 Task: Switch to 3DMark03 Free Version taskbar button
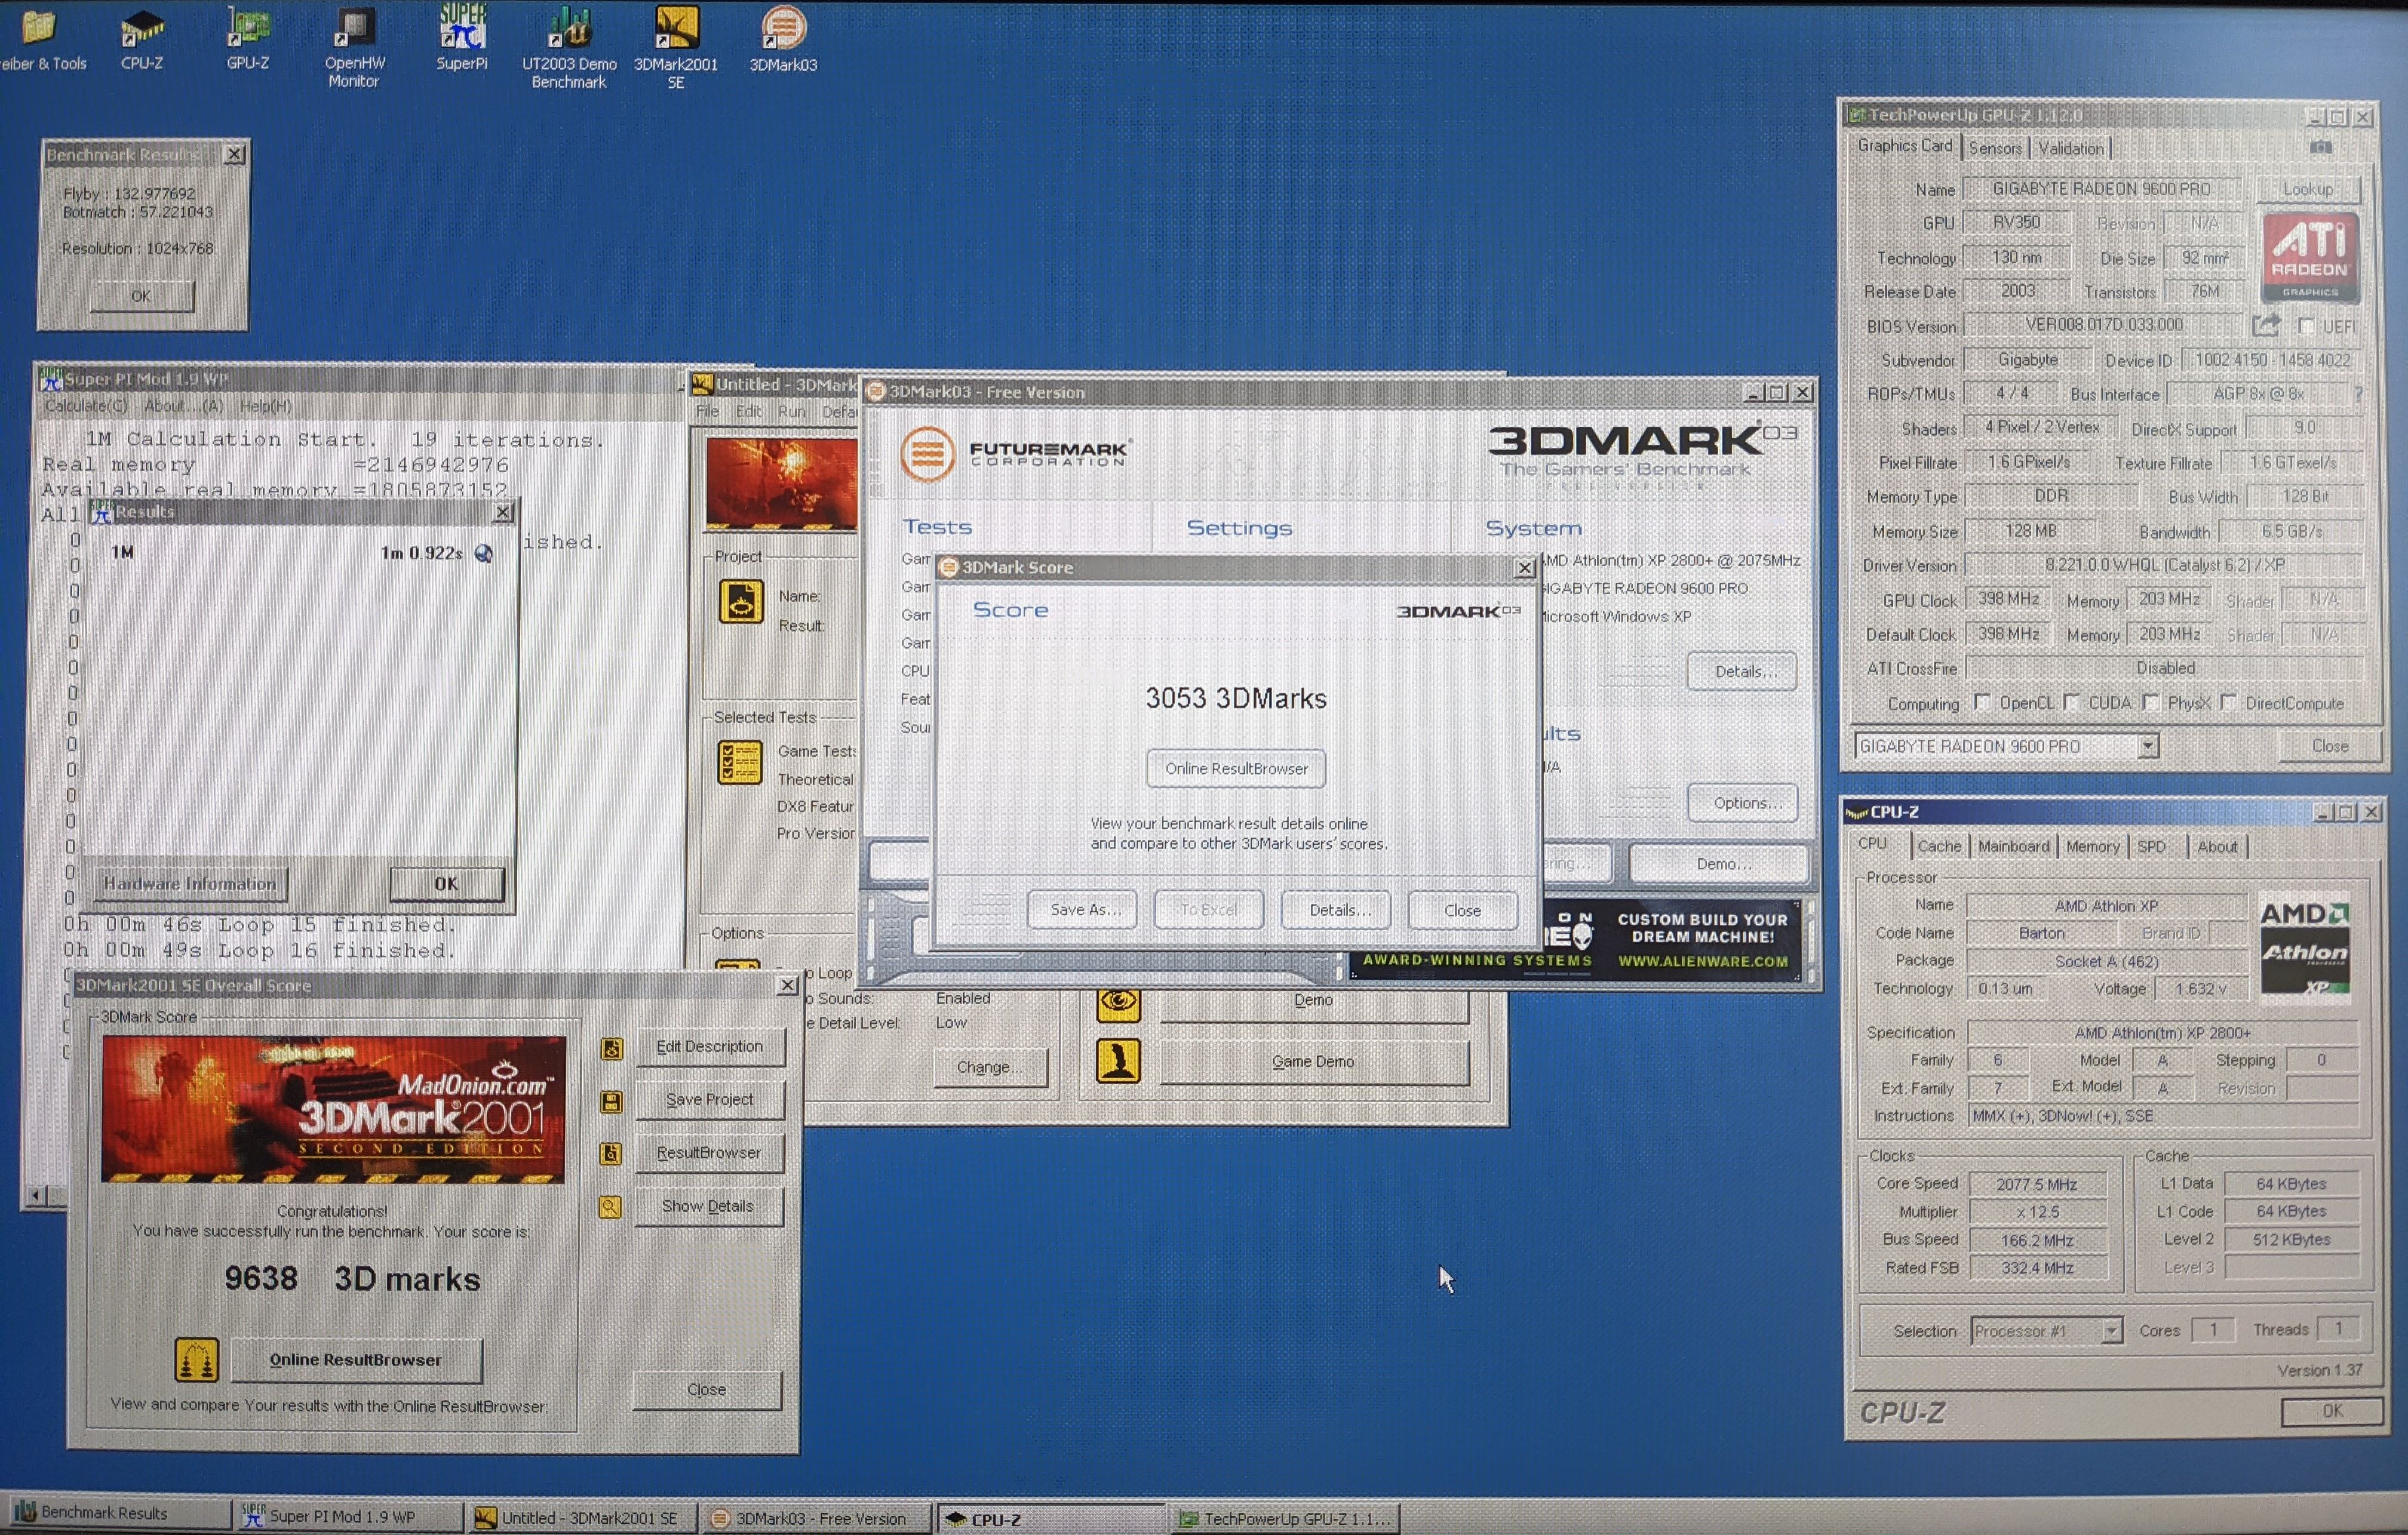817,1518
